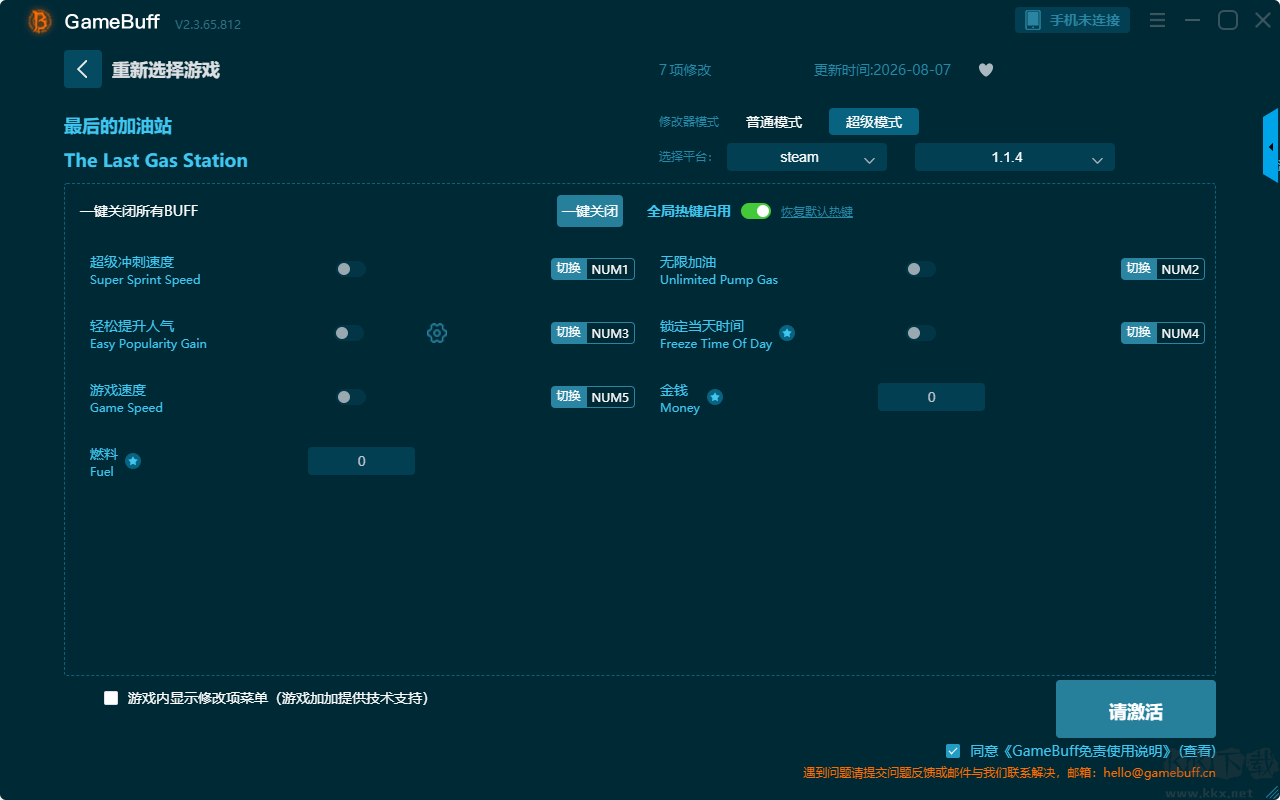Select 普通模式 normal mode tab
The width and height of the screenshot is (1280, 800).
774,122
